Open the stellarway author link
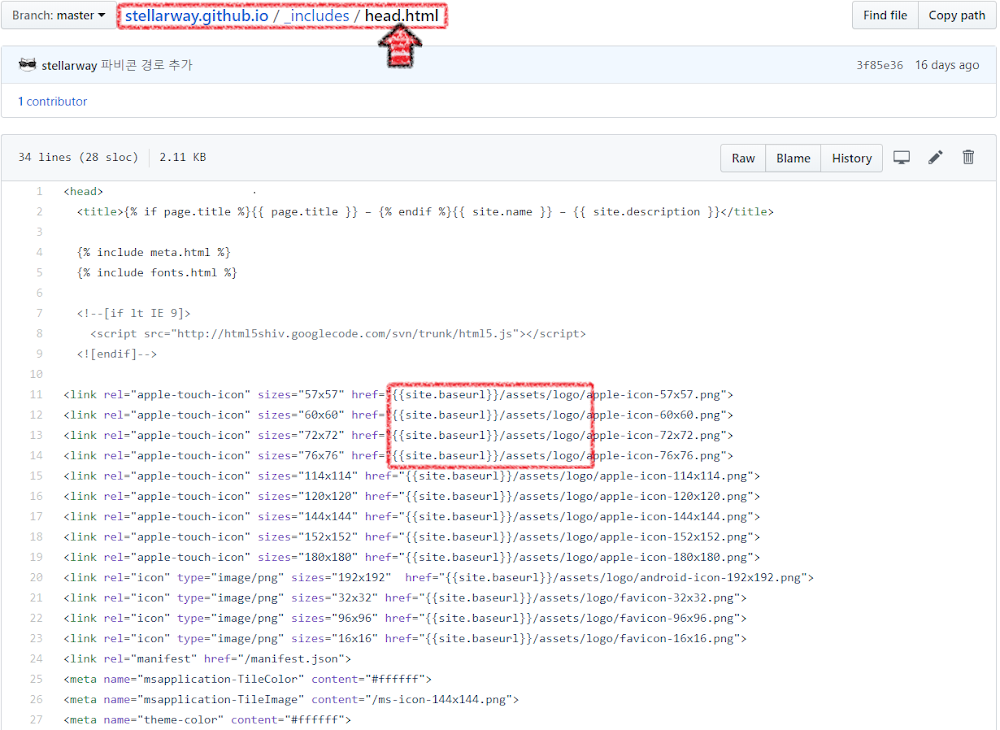The height and width of the screenshot is (730, 1000). coord(69,65)
